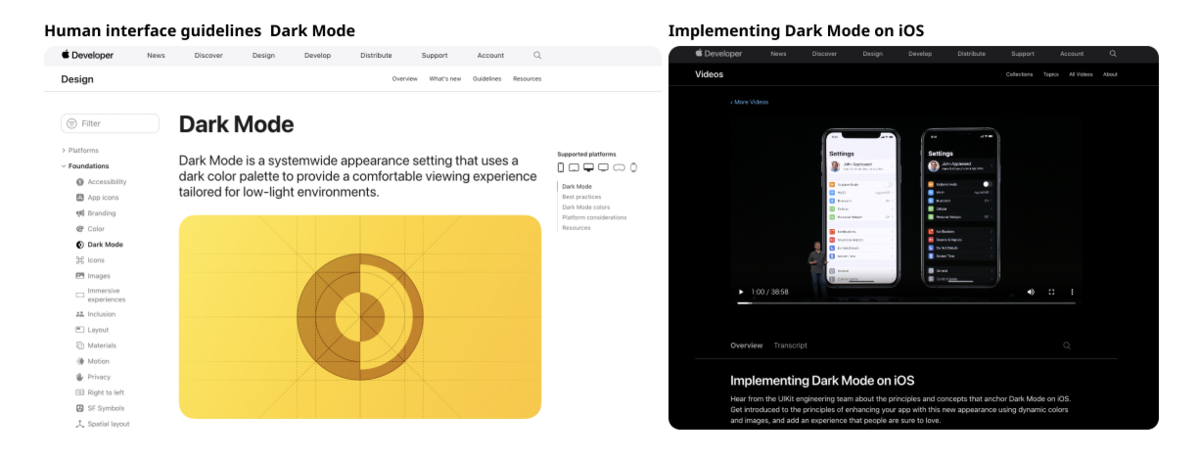Jump to Dark Mode colors in page contents
This screenshot has width=1200, height=459.
[x=586, y=207]
